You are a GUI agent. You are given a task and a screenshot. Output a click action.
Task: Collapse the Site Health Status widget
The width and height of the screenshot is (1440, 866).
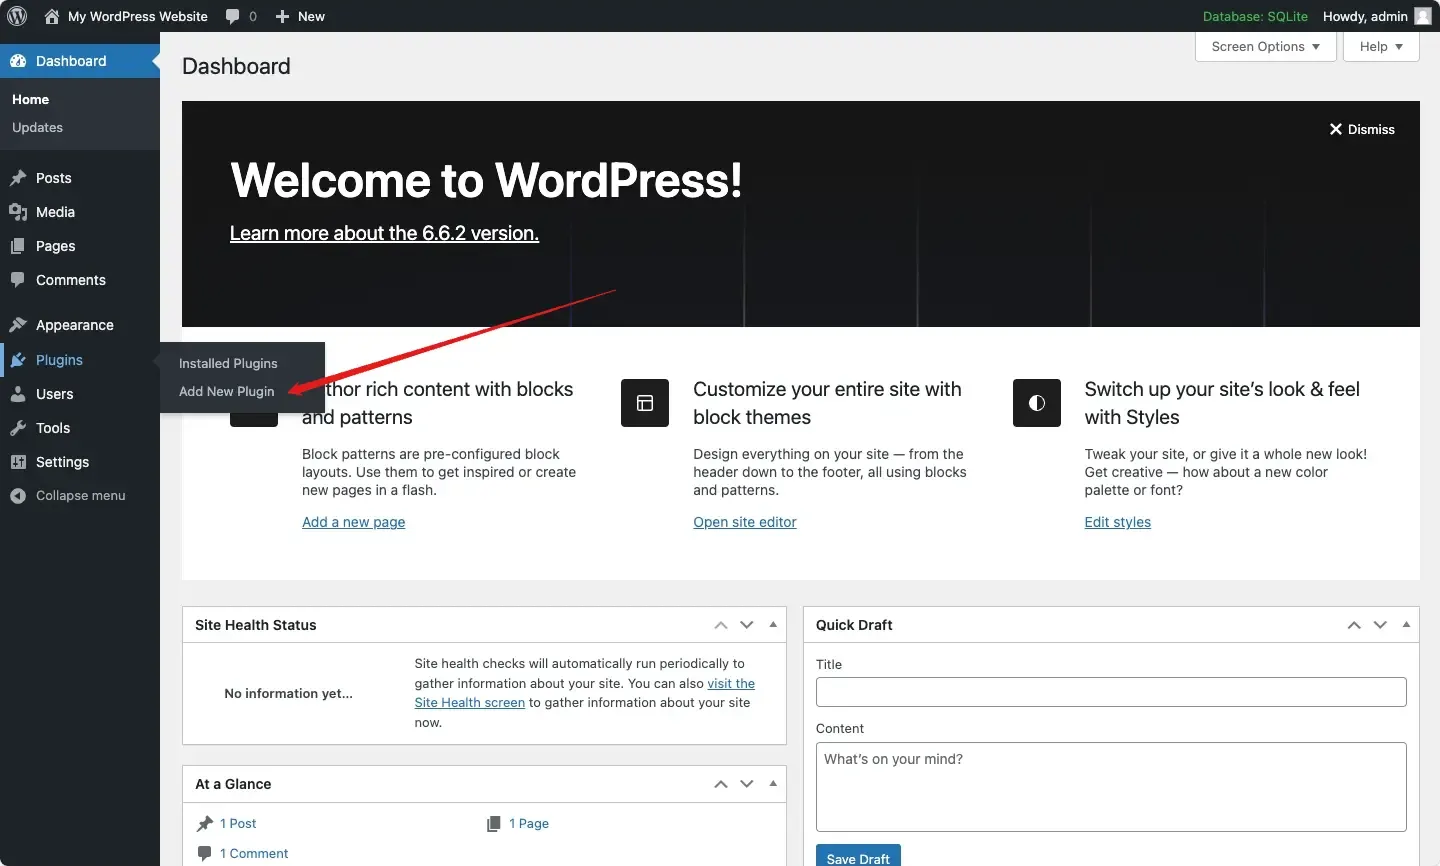tap(772, 625)
